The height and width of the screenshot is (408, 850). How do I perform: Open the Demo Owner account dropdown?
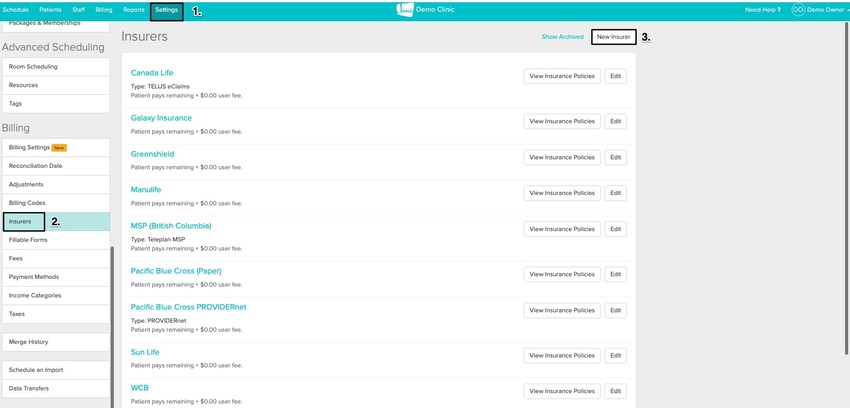click(827, 10)
